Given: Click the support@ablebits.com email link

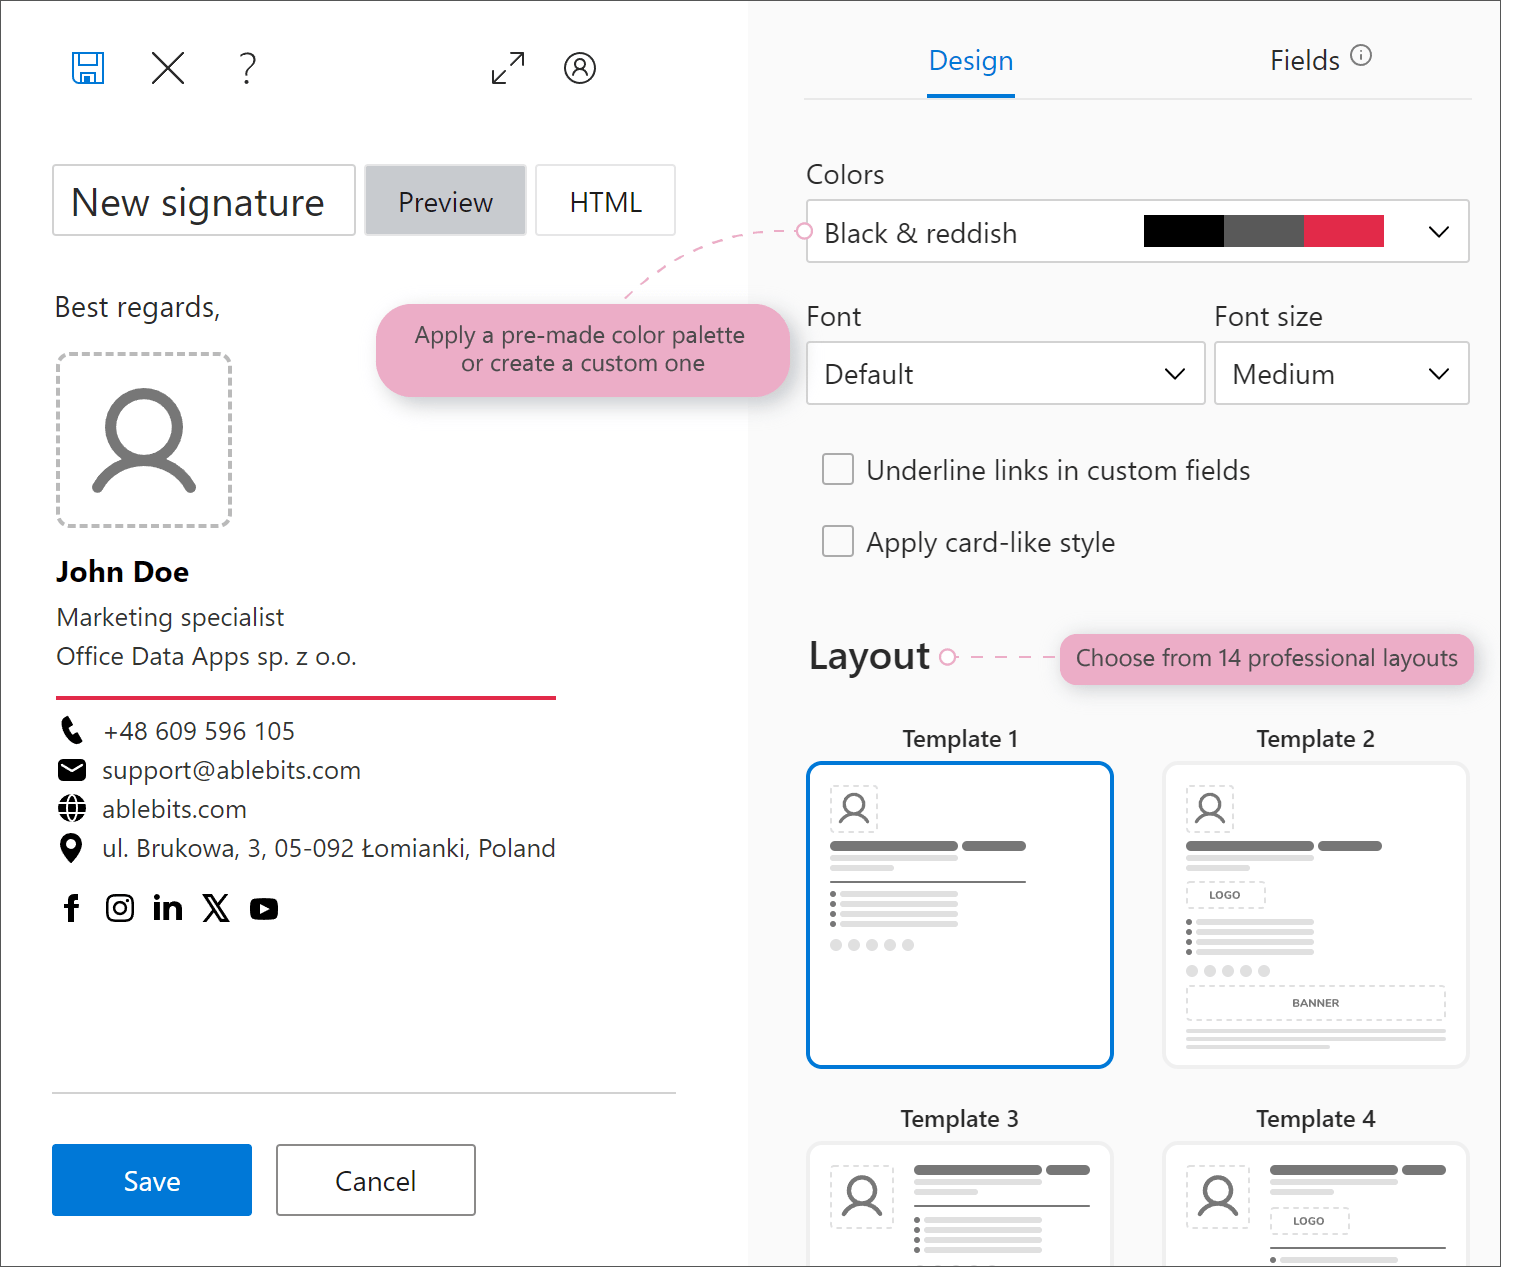Looking at the screenshot, I should click(231, 770).
